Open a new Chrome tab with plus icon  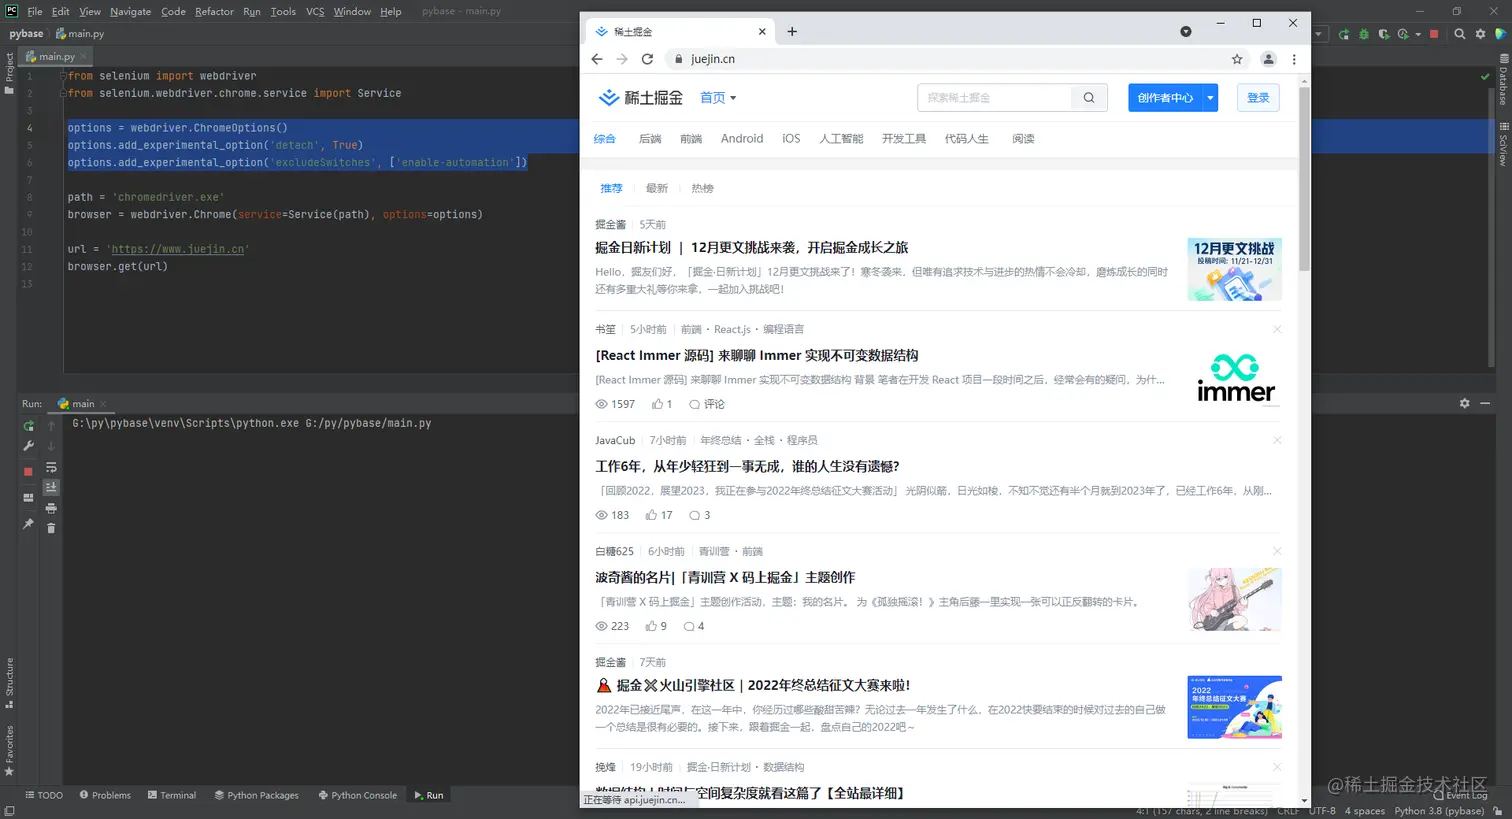tap(792, 32)
